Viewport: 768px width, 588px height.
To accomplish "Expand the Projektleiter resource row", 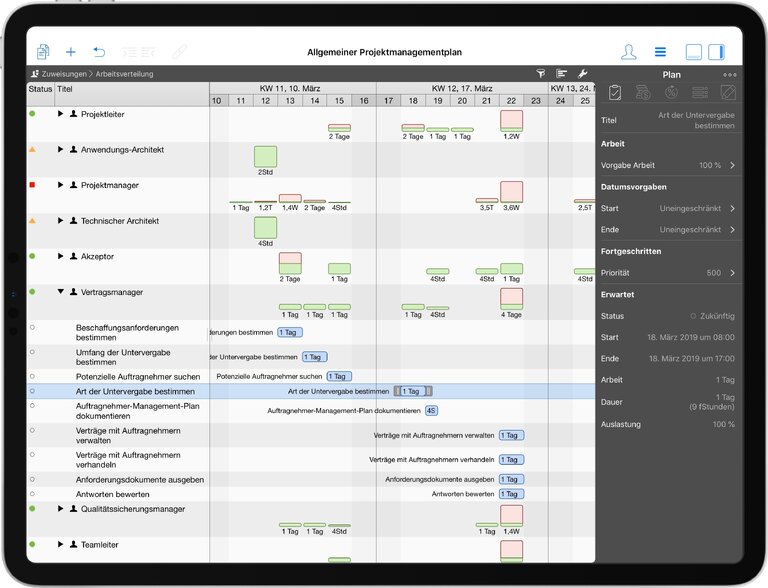I will [60, 114].
